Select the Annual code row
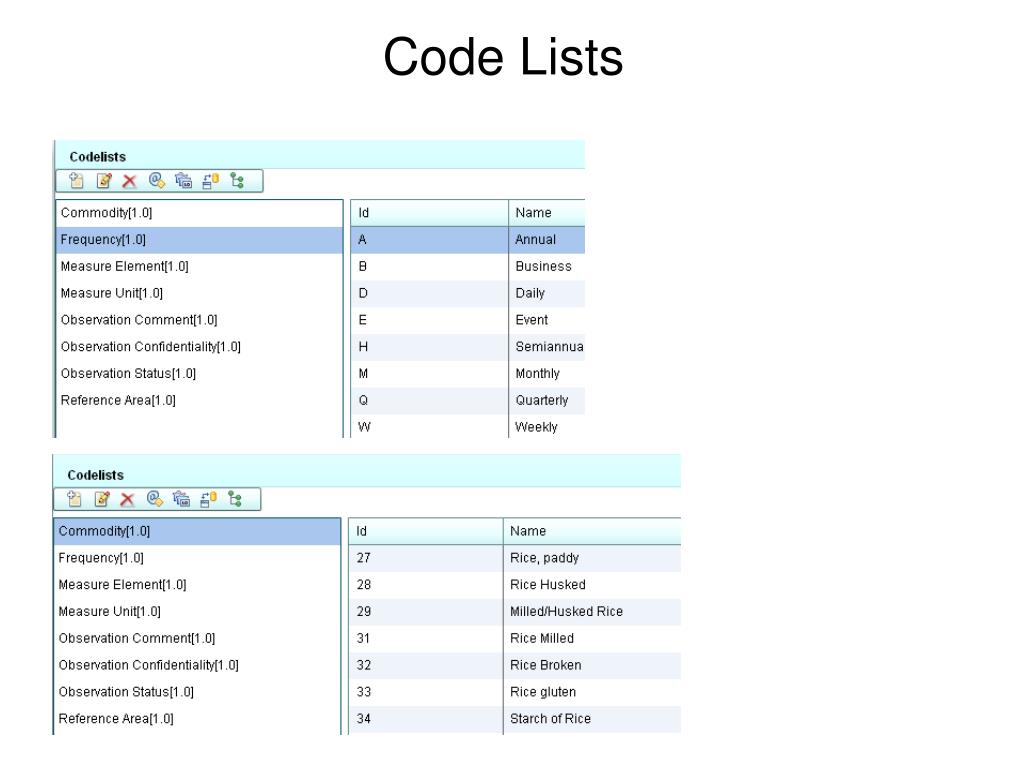1024x768 pixels. 468,240
